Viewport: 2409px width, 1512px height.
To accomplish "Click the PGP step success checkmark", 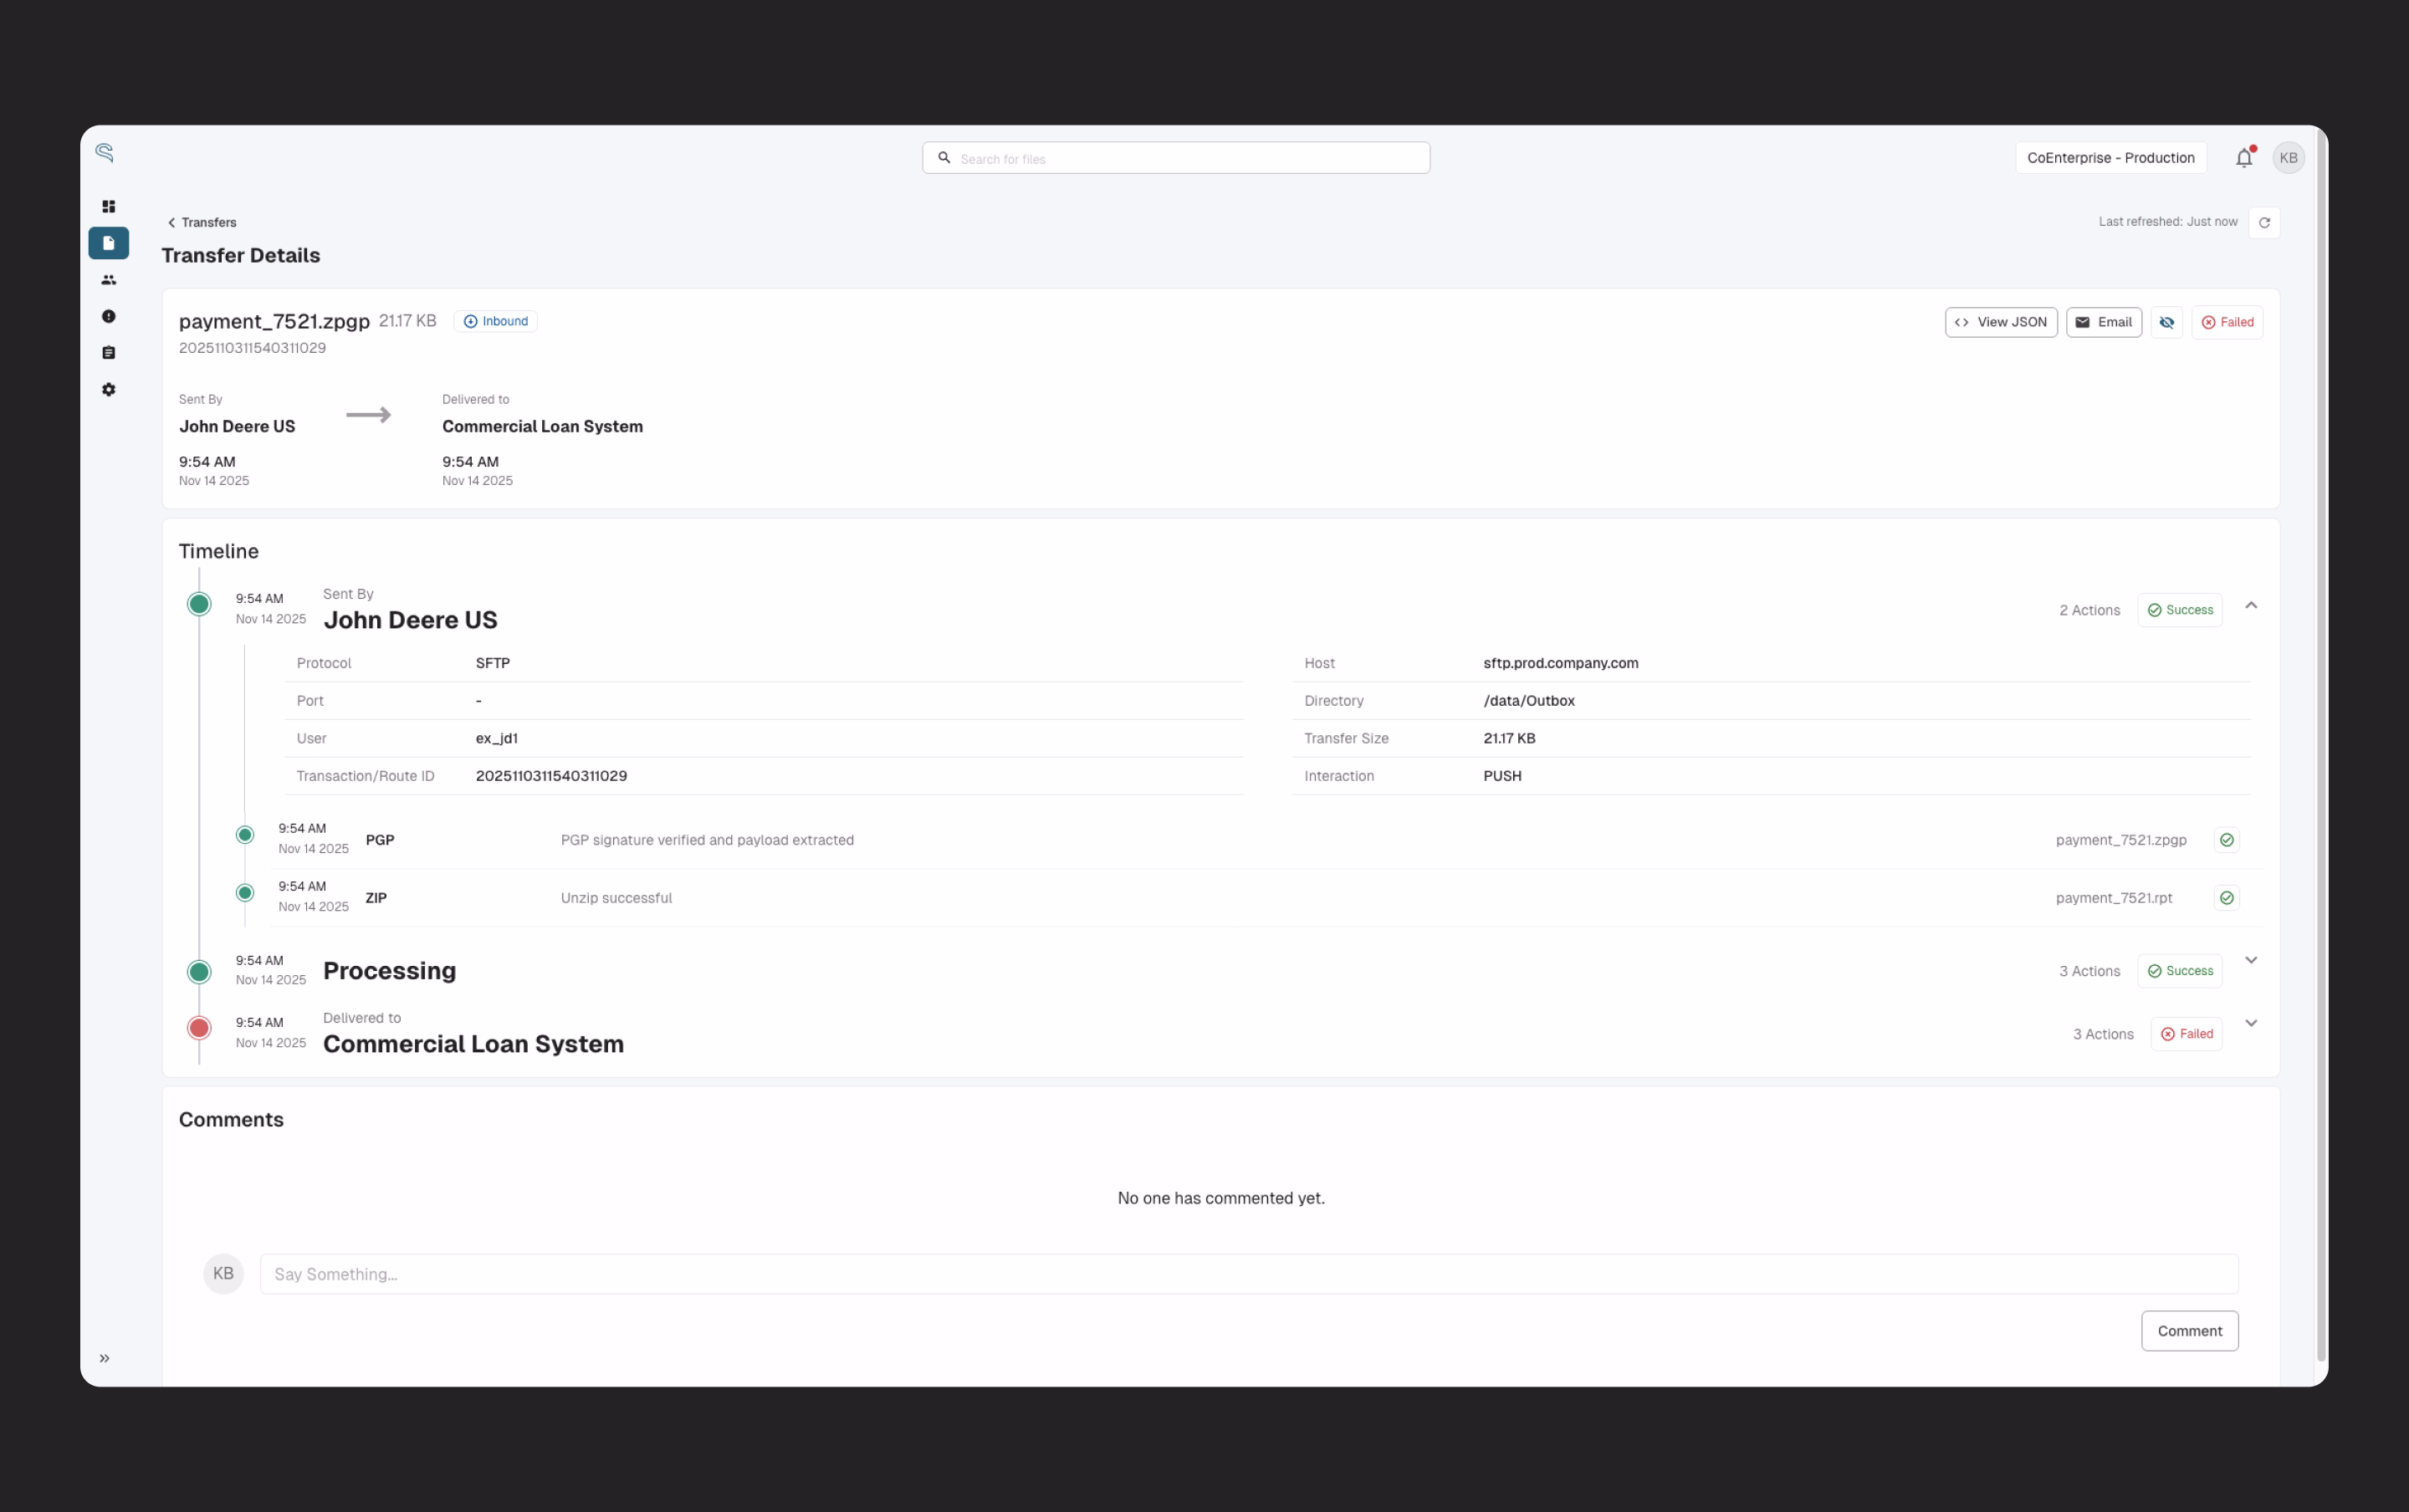I will click(x=2227, y=840).
